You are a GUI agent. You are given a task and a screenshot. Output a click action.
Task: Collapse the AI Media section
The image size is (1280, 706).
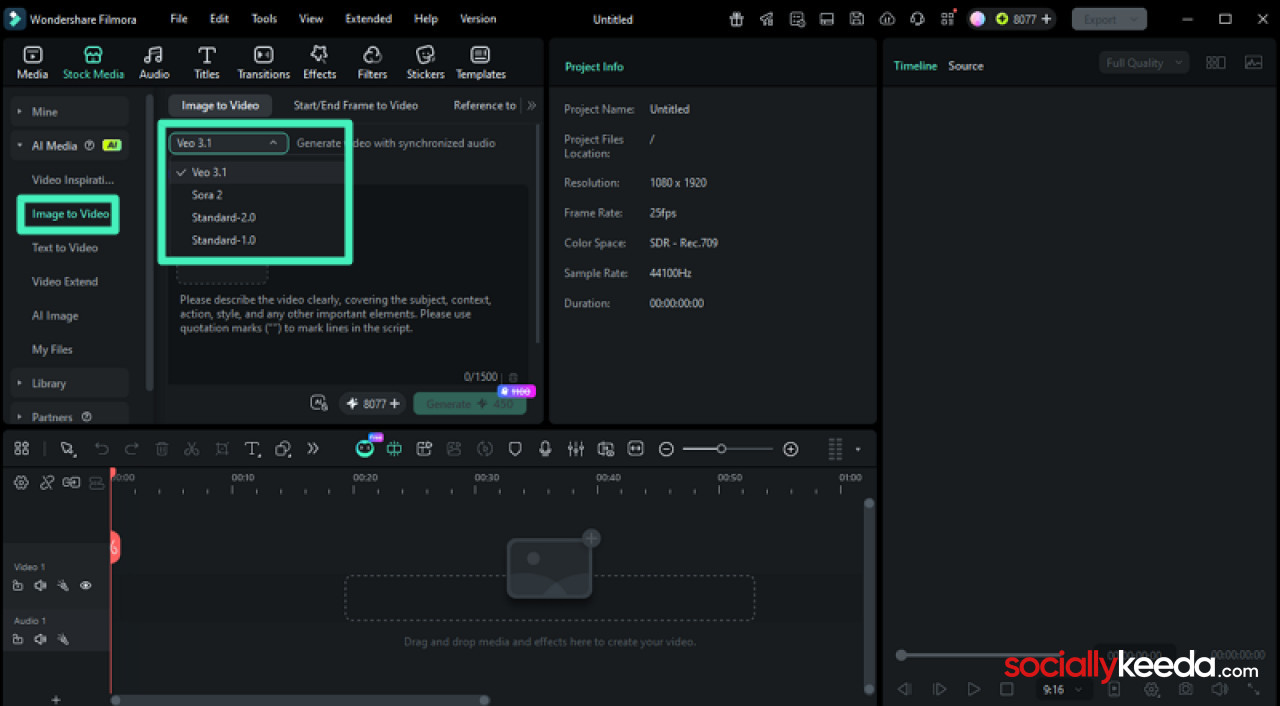70,145
